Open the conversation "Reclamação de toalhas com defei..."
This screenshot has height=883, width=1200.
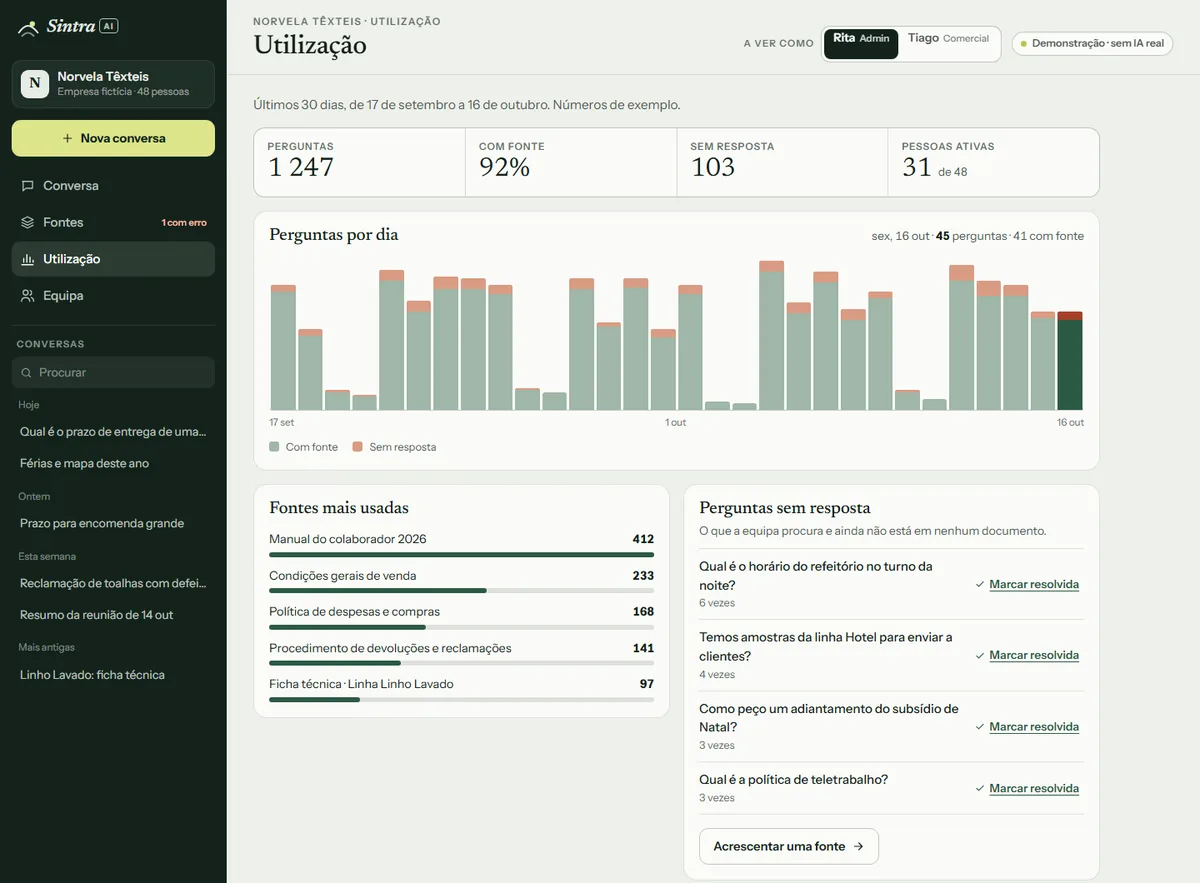click(113, 583)
